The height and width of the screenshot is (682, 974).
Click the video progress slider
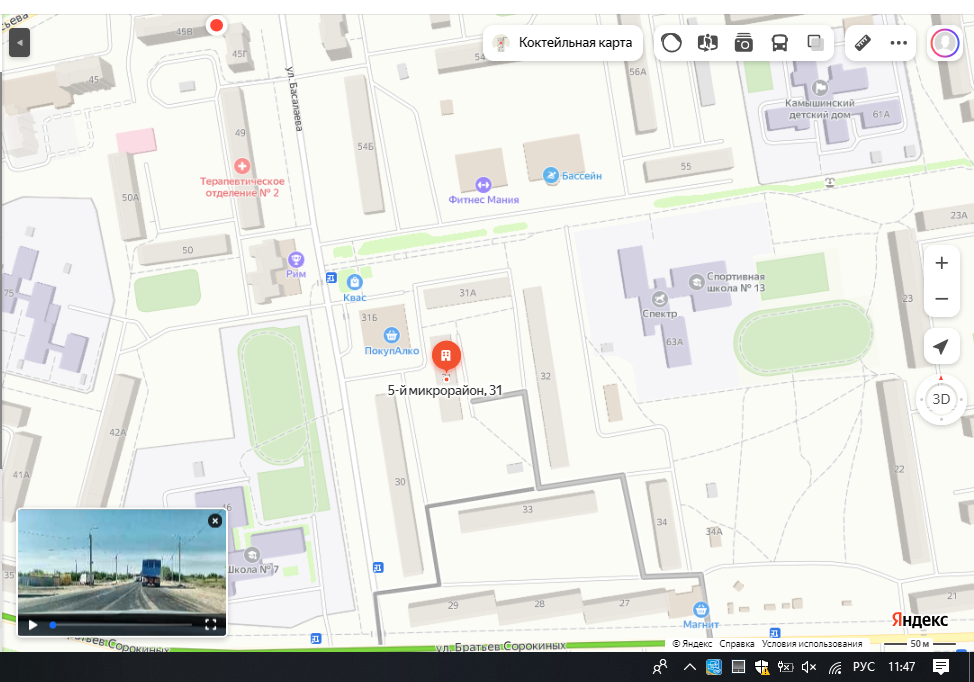pyautogui.click(x=122, y=625)
